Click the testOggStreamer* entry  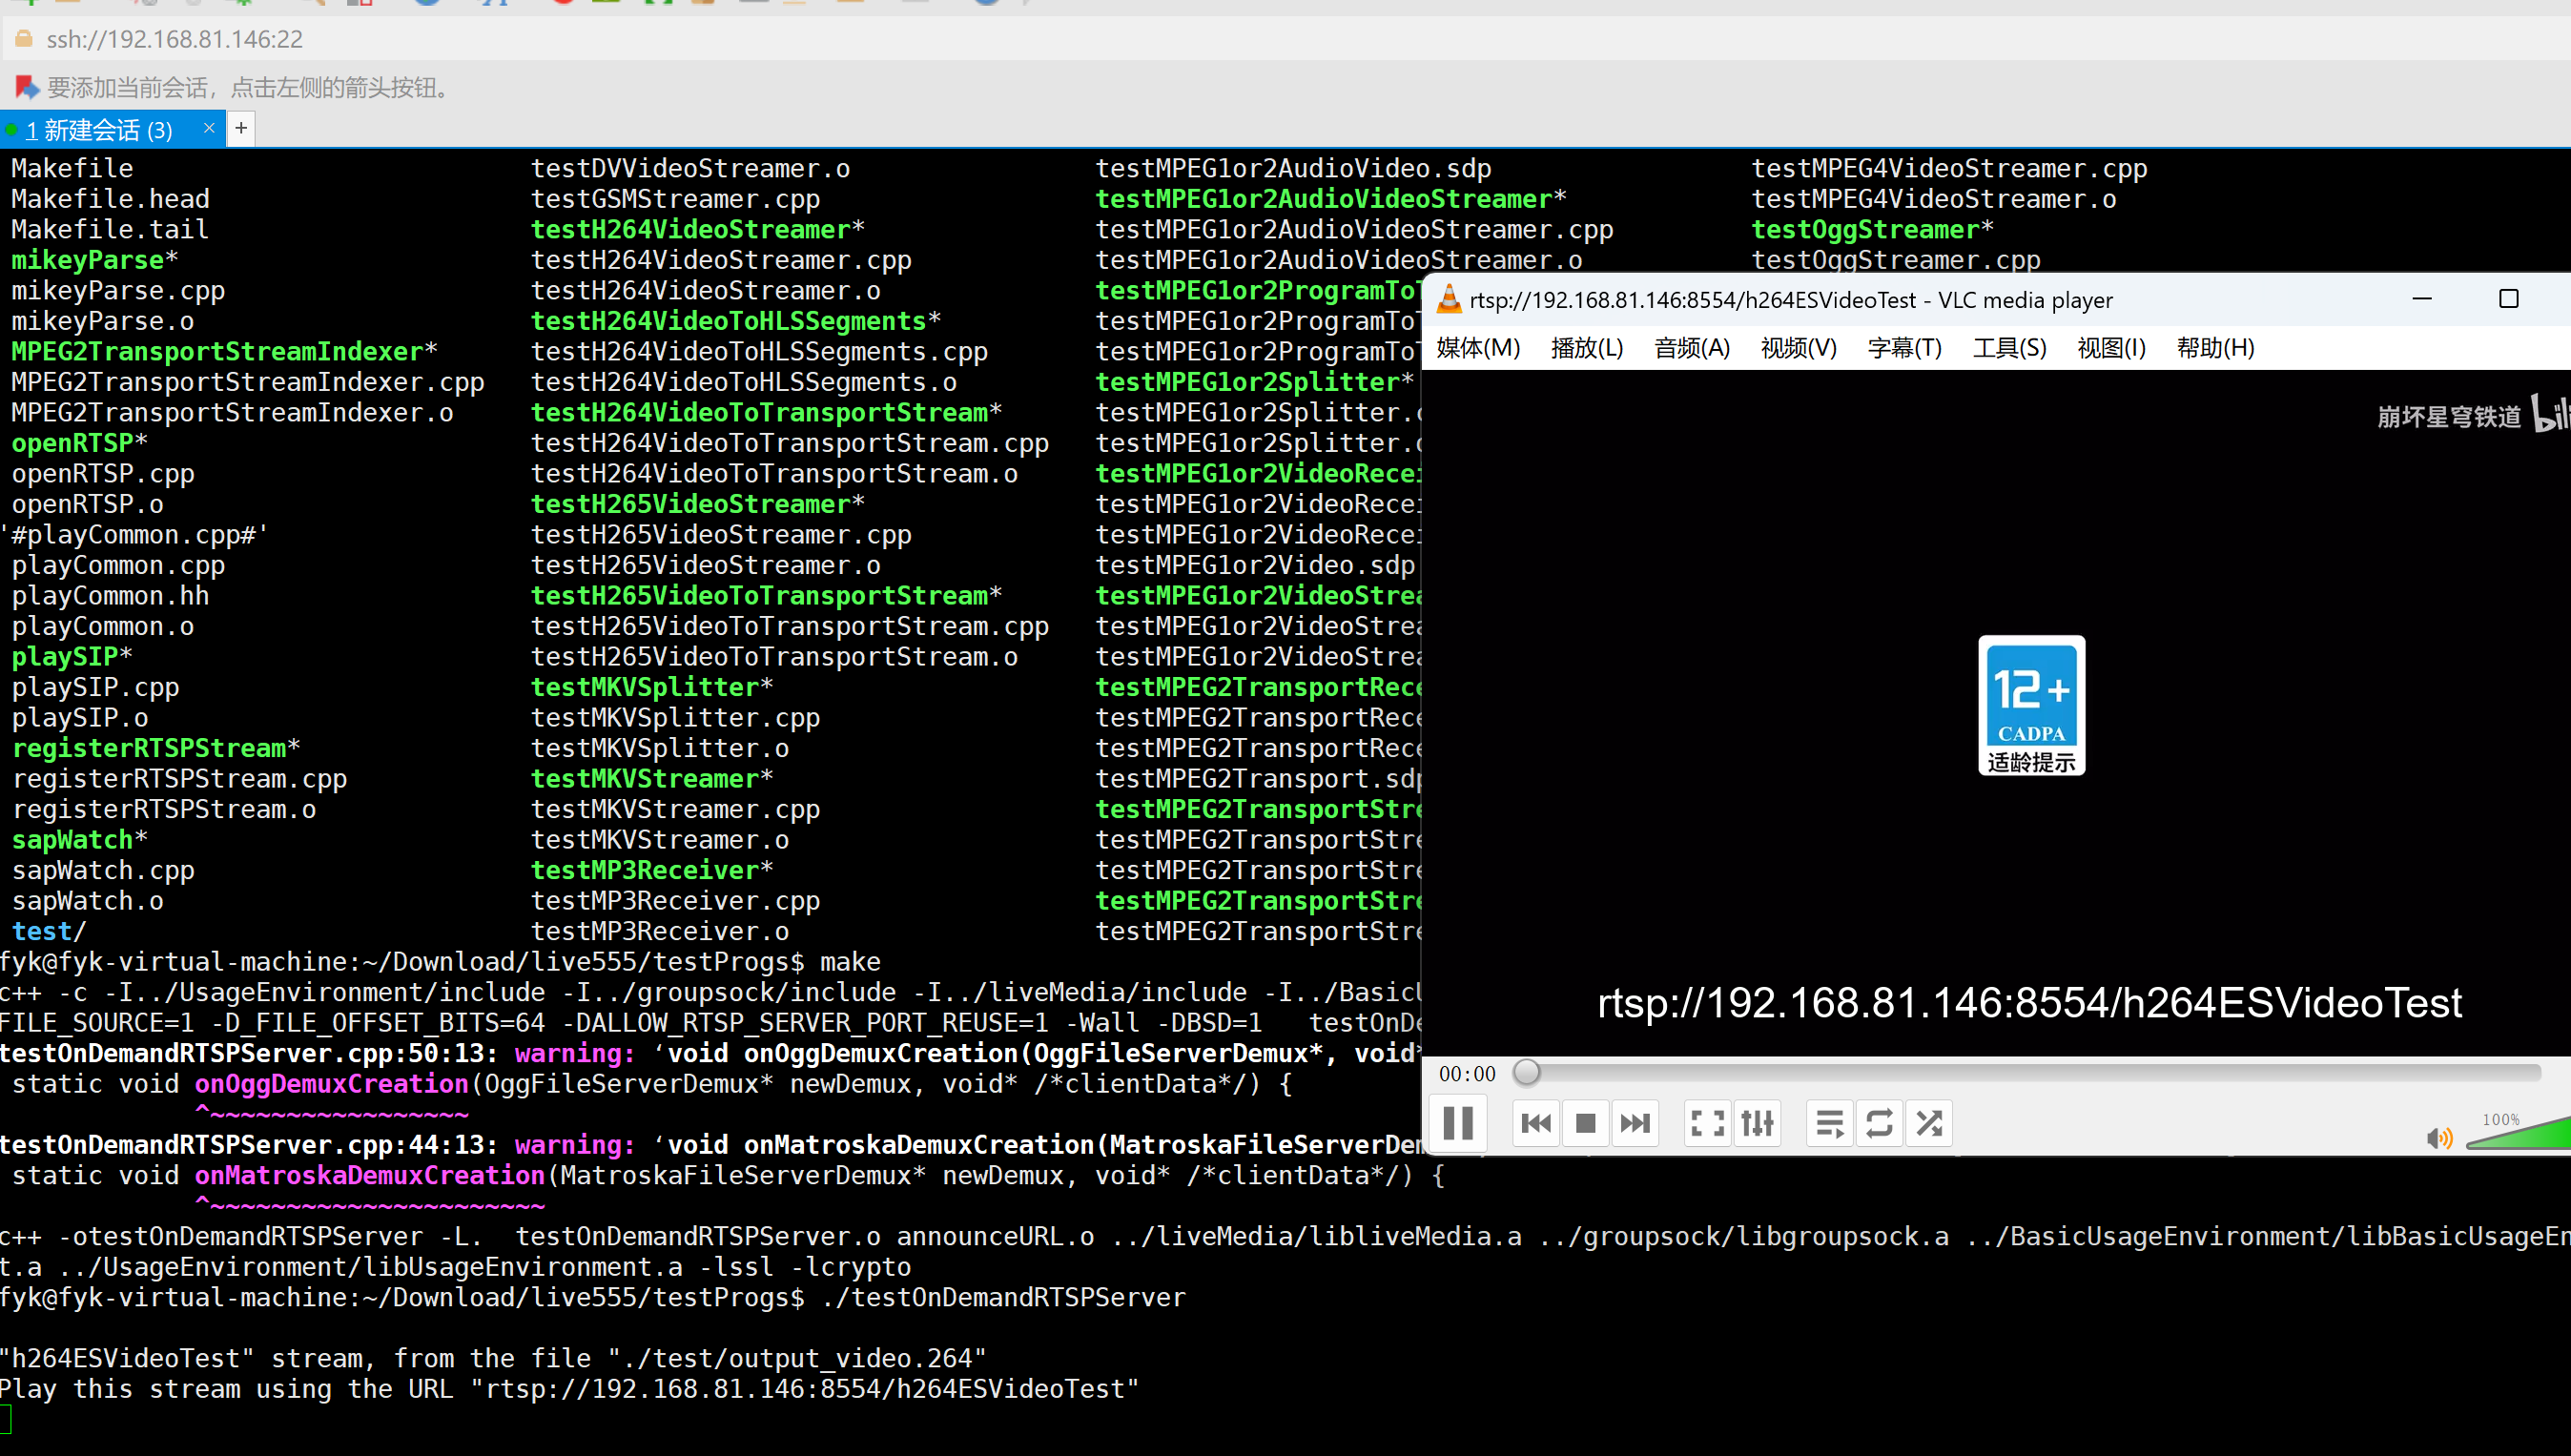coord(1872,230)
